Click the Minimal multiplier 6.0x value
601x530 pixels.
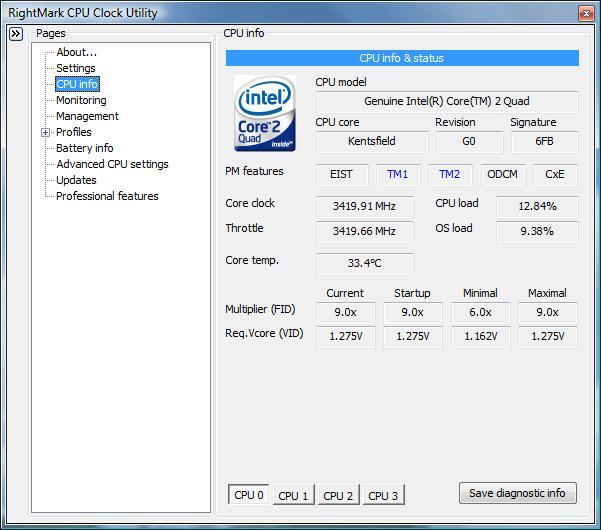[480, 312]
